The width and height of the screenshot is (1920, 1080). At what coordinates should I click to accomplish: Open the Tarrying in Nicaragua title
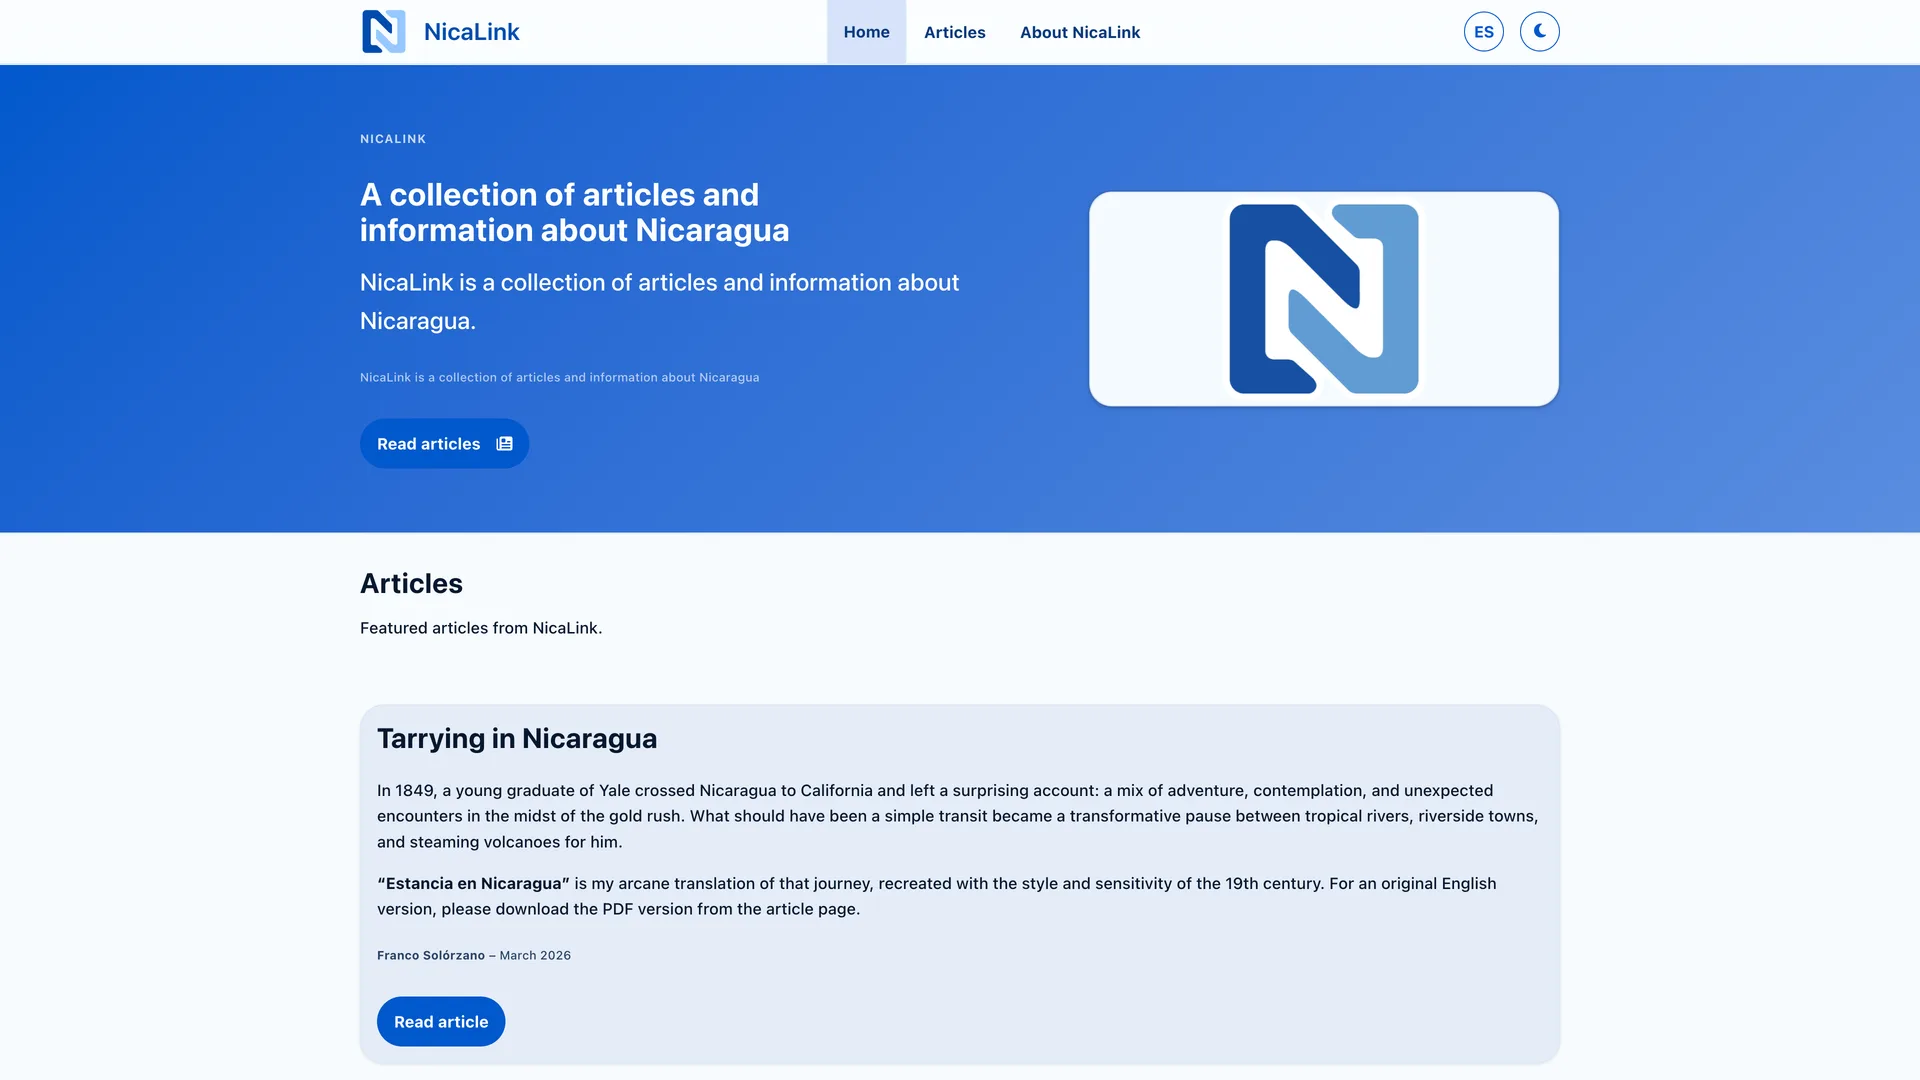517,738
